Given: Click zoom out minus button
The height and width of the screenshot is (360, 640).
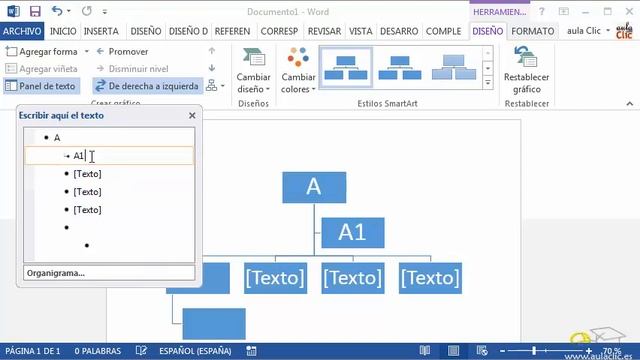Looking at the screenshot, I should [x=502, y=351].
